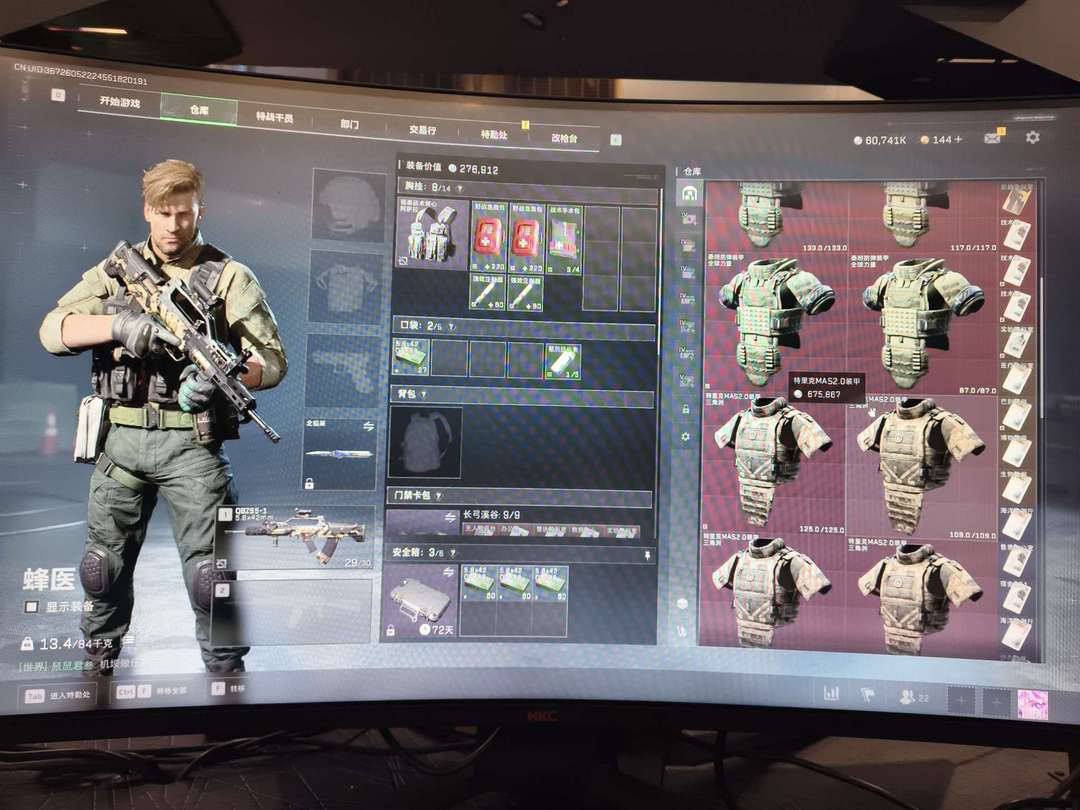The image size is (1080, 810).
Task: Click the swap arrows on keycard pack
Action: (450, 517)
